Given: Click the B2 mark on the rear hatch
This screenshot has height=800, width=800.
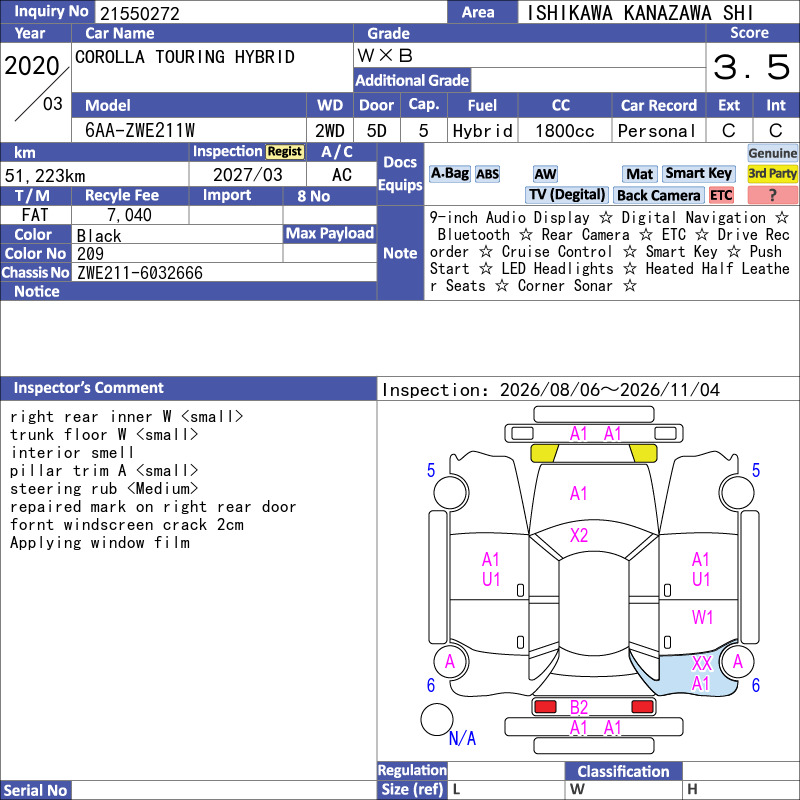Looking at the screenshot, I should coord(579,707).
